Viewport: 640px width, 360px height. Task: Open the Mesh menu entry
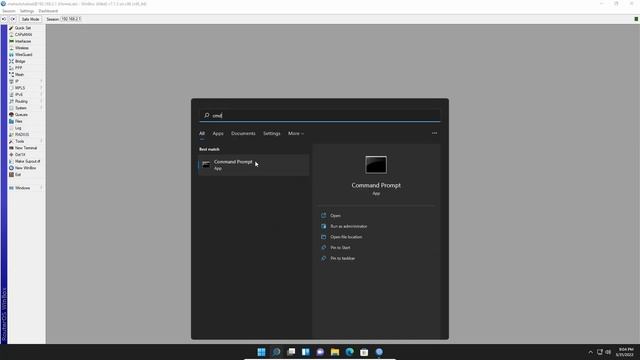click(19, 75)
